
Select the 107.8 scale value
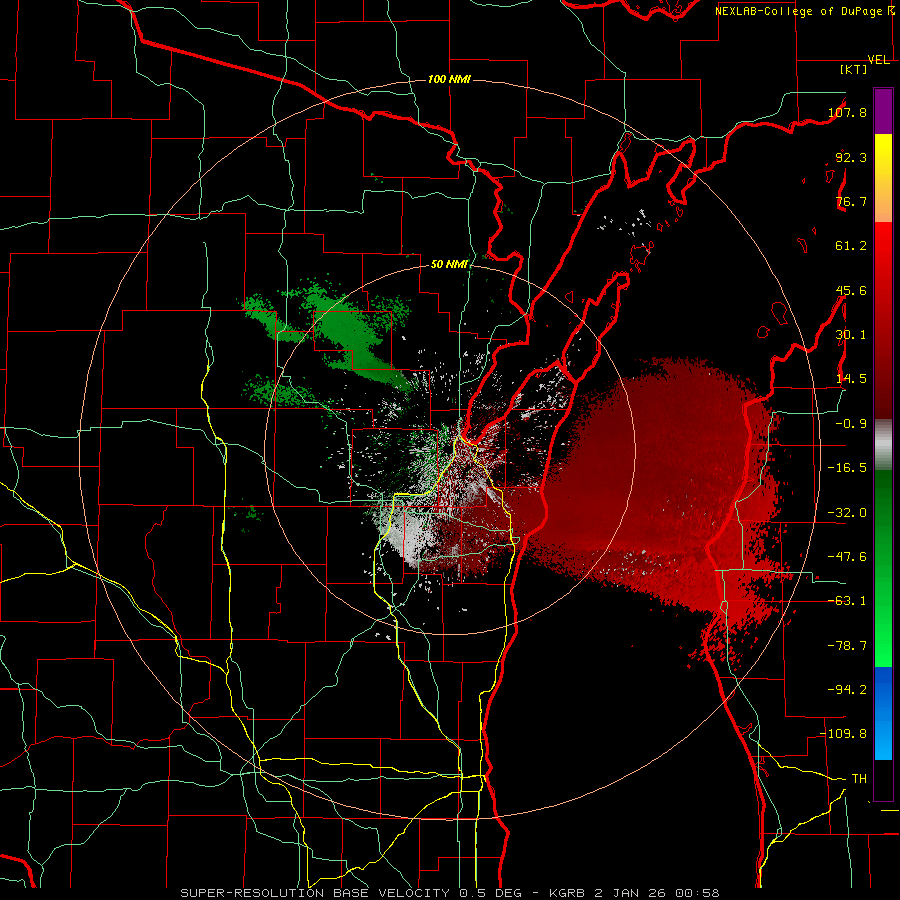point(847,112)
